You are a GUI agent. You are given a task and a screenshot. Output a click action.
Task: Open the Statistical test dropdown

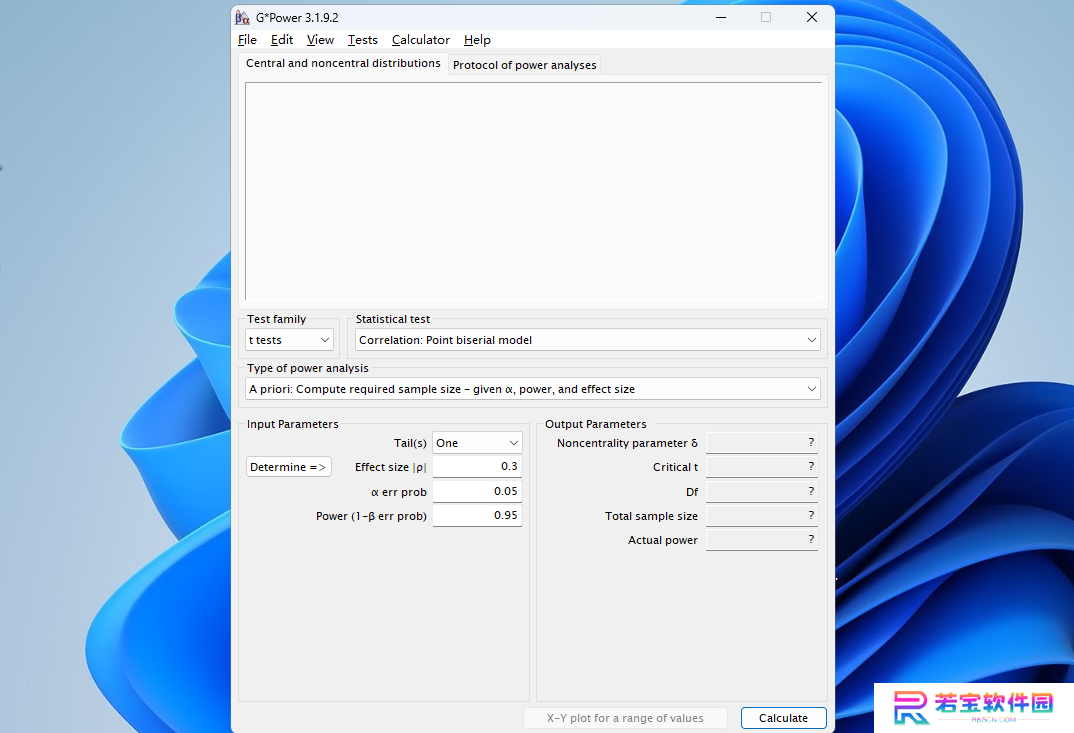588,340
